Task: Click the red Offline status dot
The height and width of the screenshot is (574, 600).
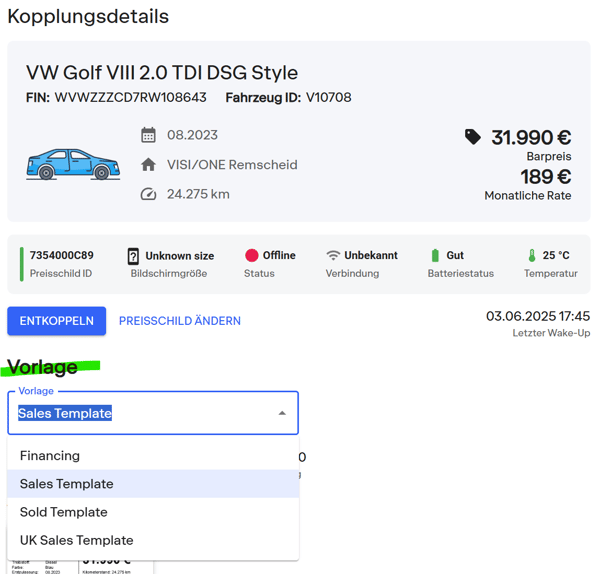Action: tap(251, 255)
